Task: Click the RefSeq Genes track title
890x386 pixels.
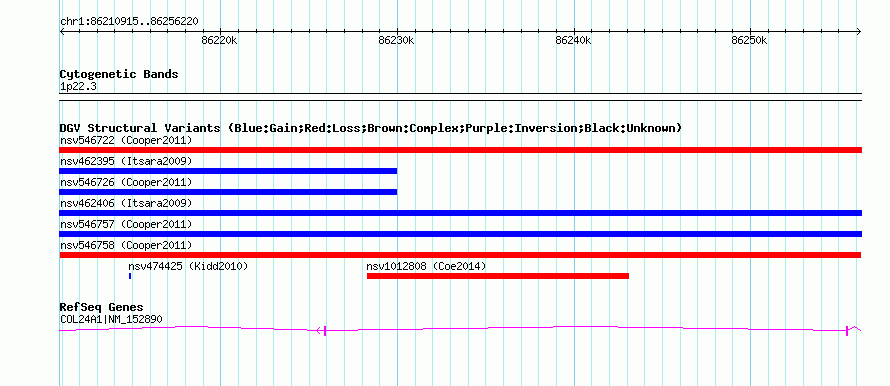Action: point(102,308)
